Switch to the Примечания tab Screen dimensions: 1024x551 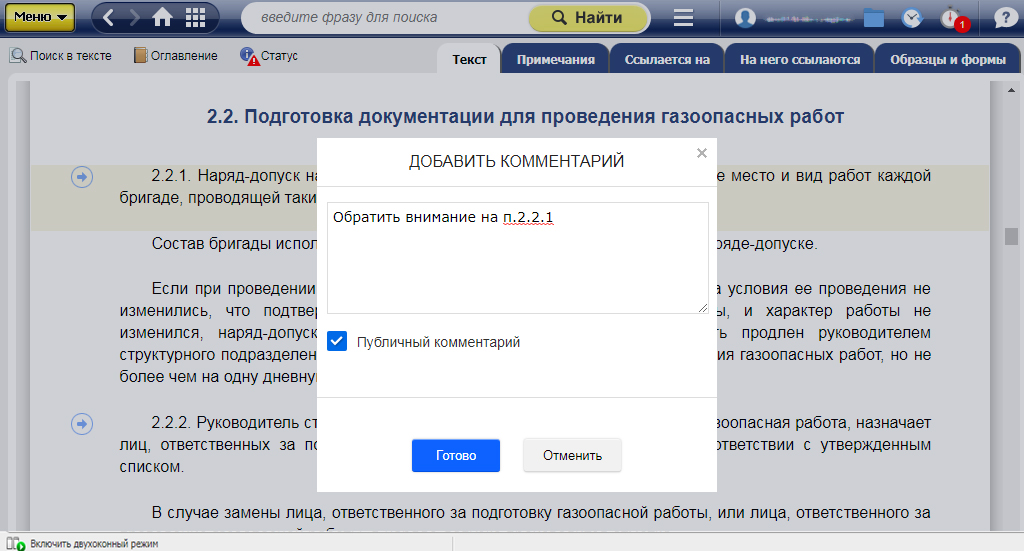[555, 59]
